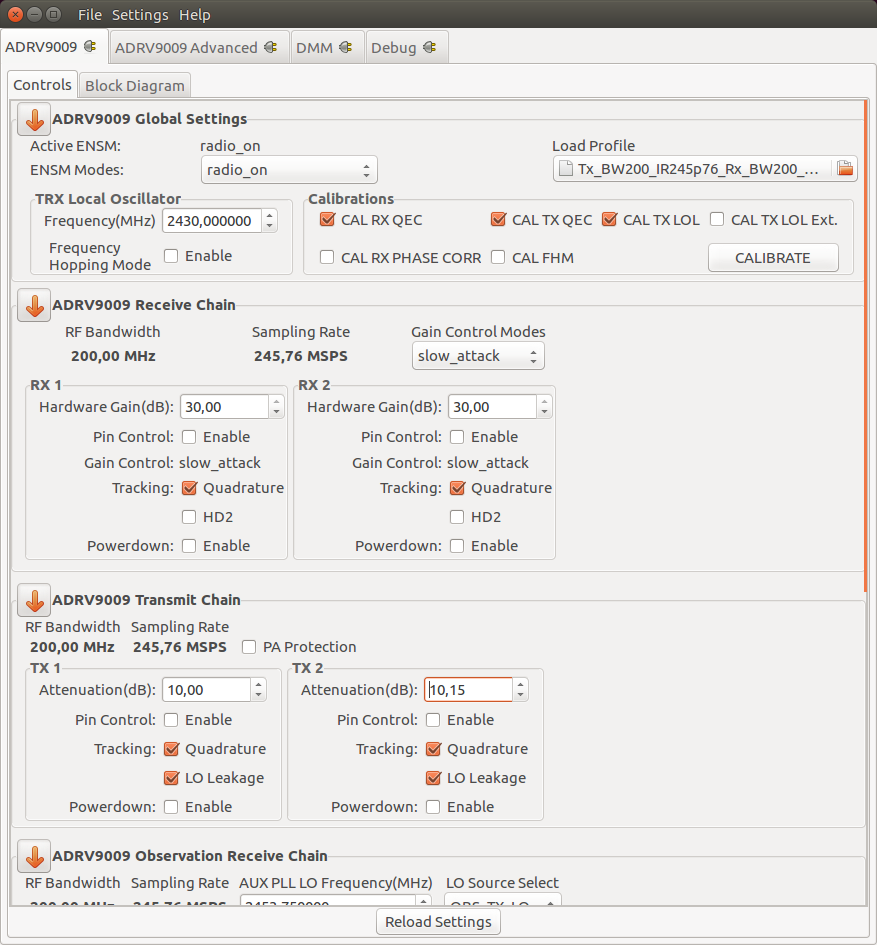Click the document icon in Load Profile field
The image size is (877, 945).
click(564, 169)
